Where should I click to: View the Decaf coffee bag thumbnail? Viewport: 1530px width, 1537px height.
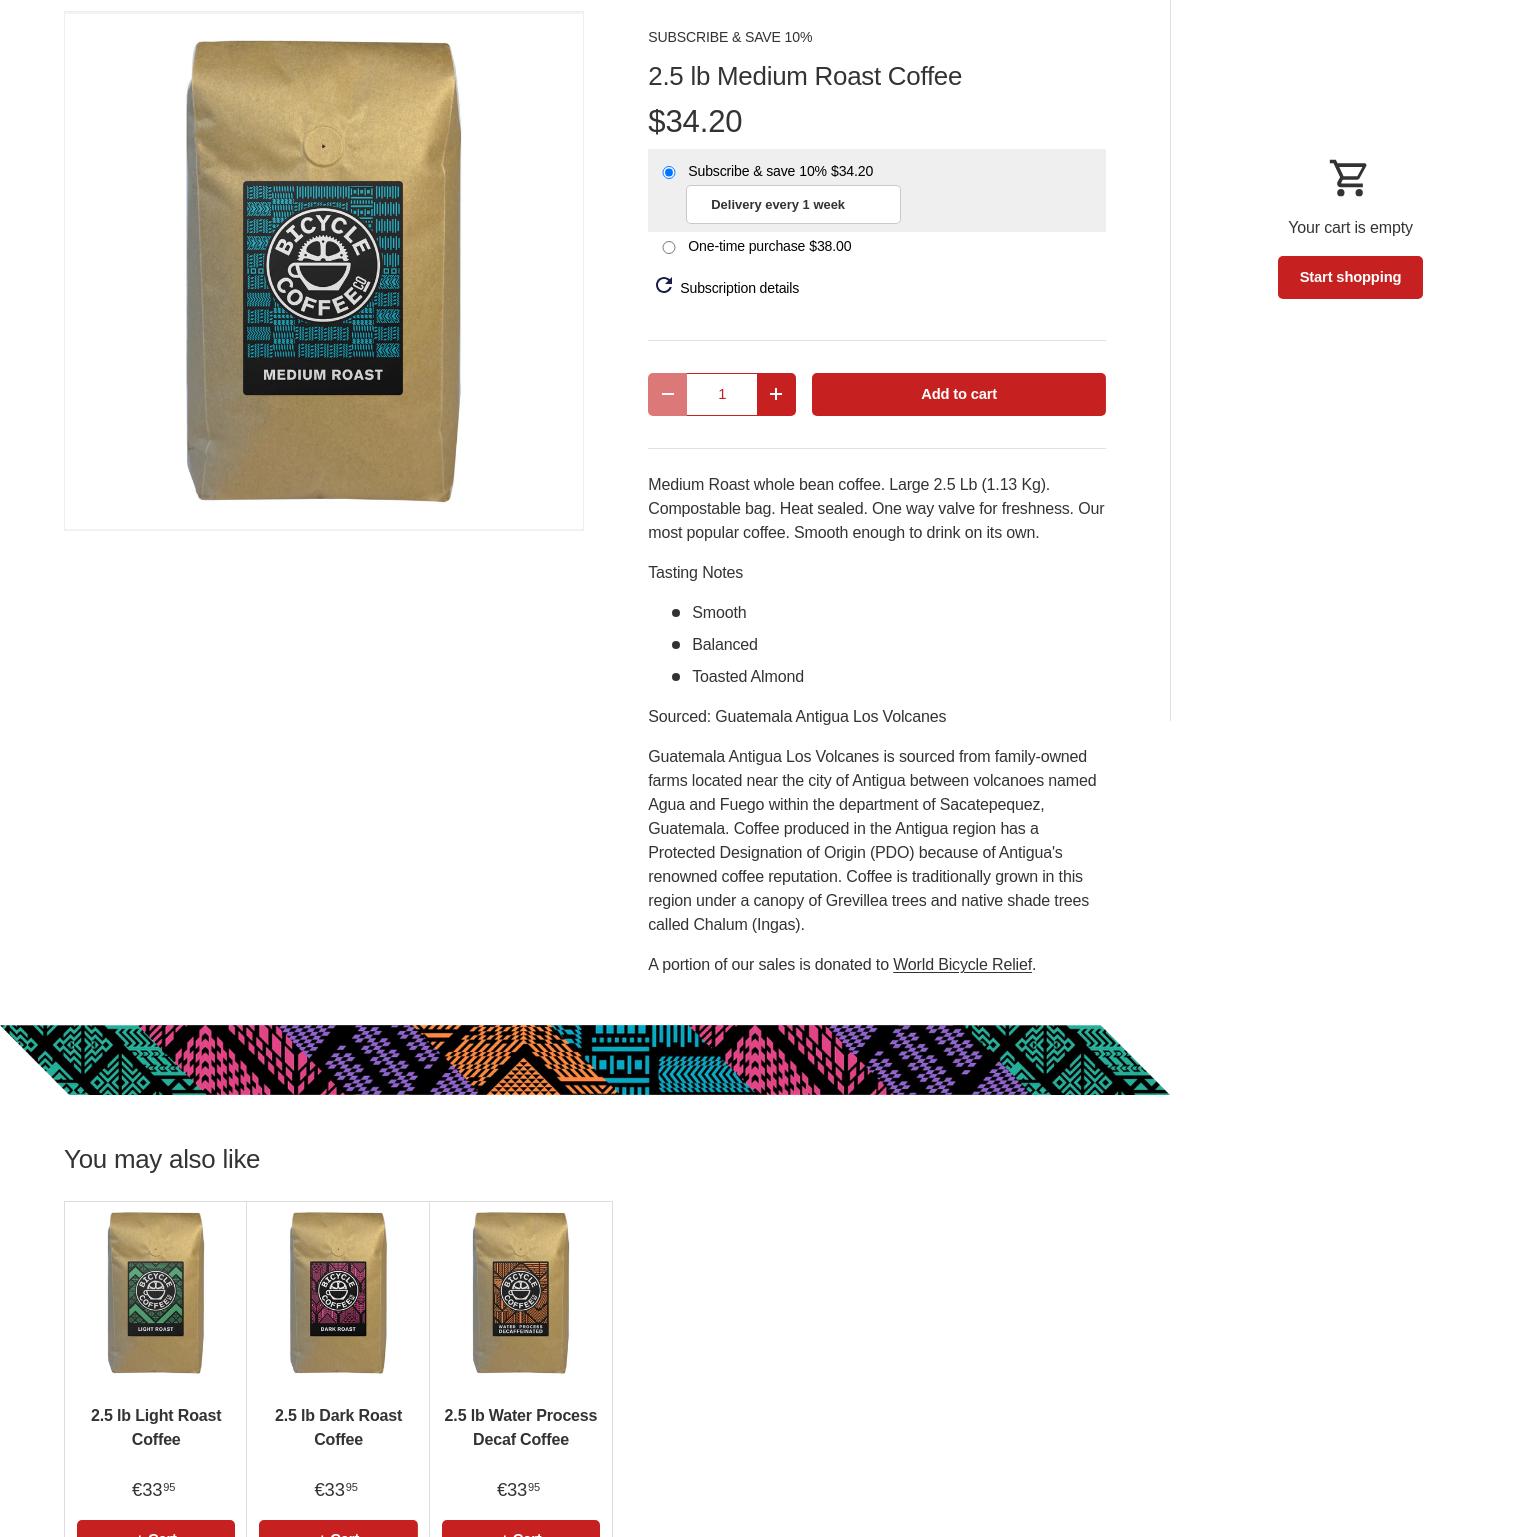(521, 1292)
